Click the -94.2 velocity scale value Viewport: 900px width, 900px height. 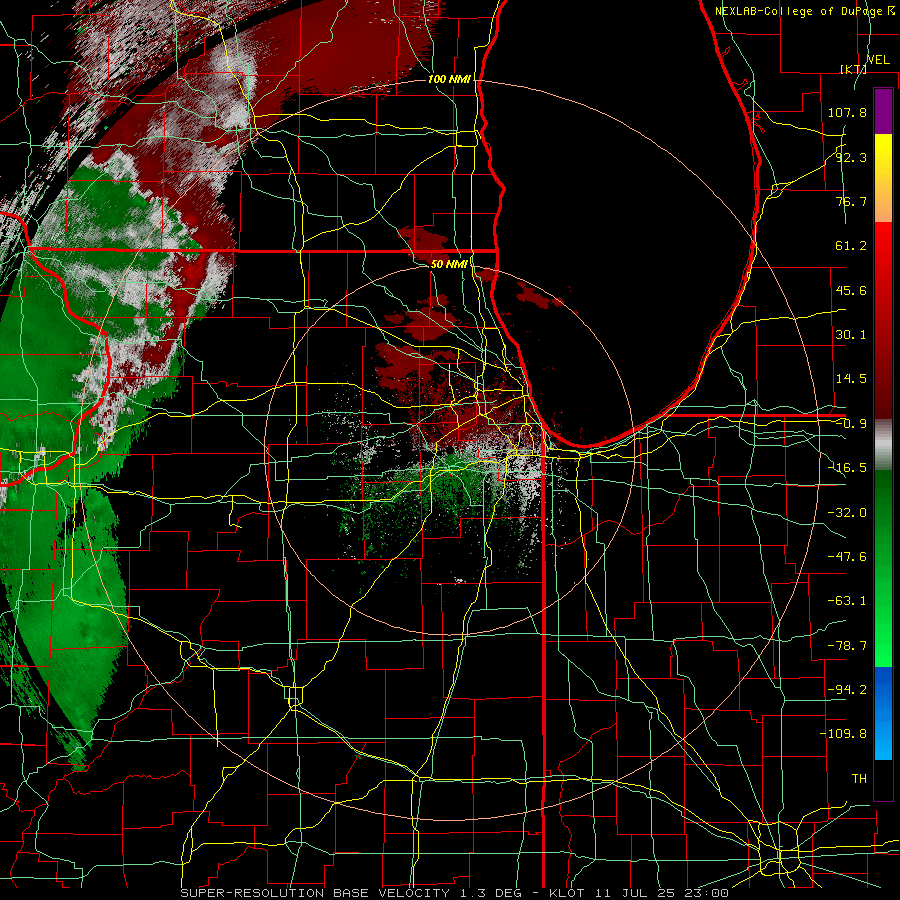pyautogui.click(x=847, y=689)
